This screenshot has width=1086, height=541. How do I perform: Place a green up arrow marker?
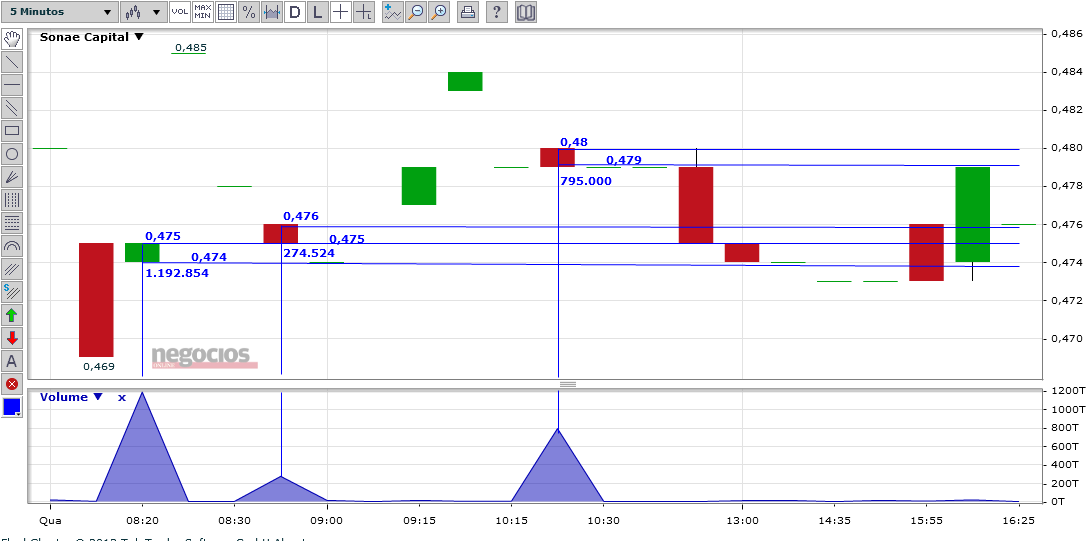point(12,315)
